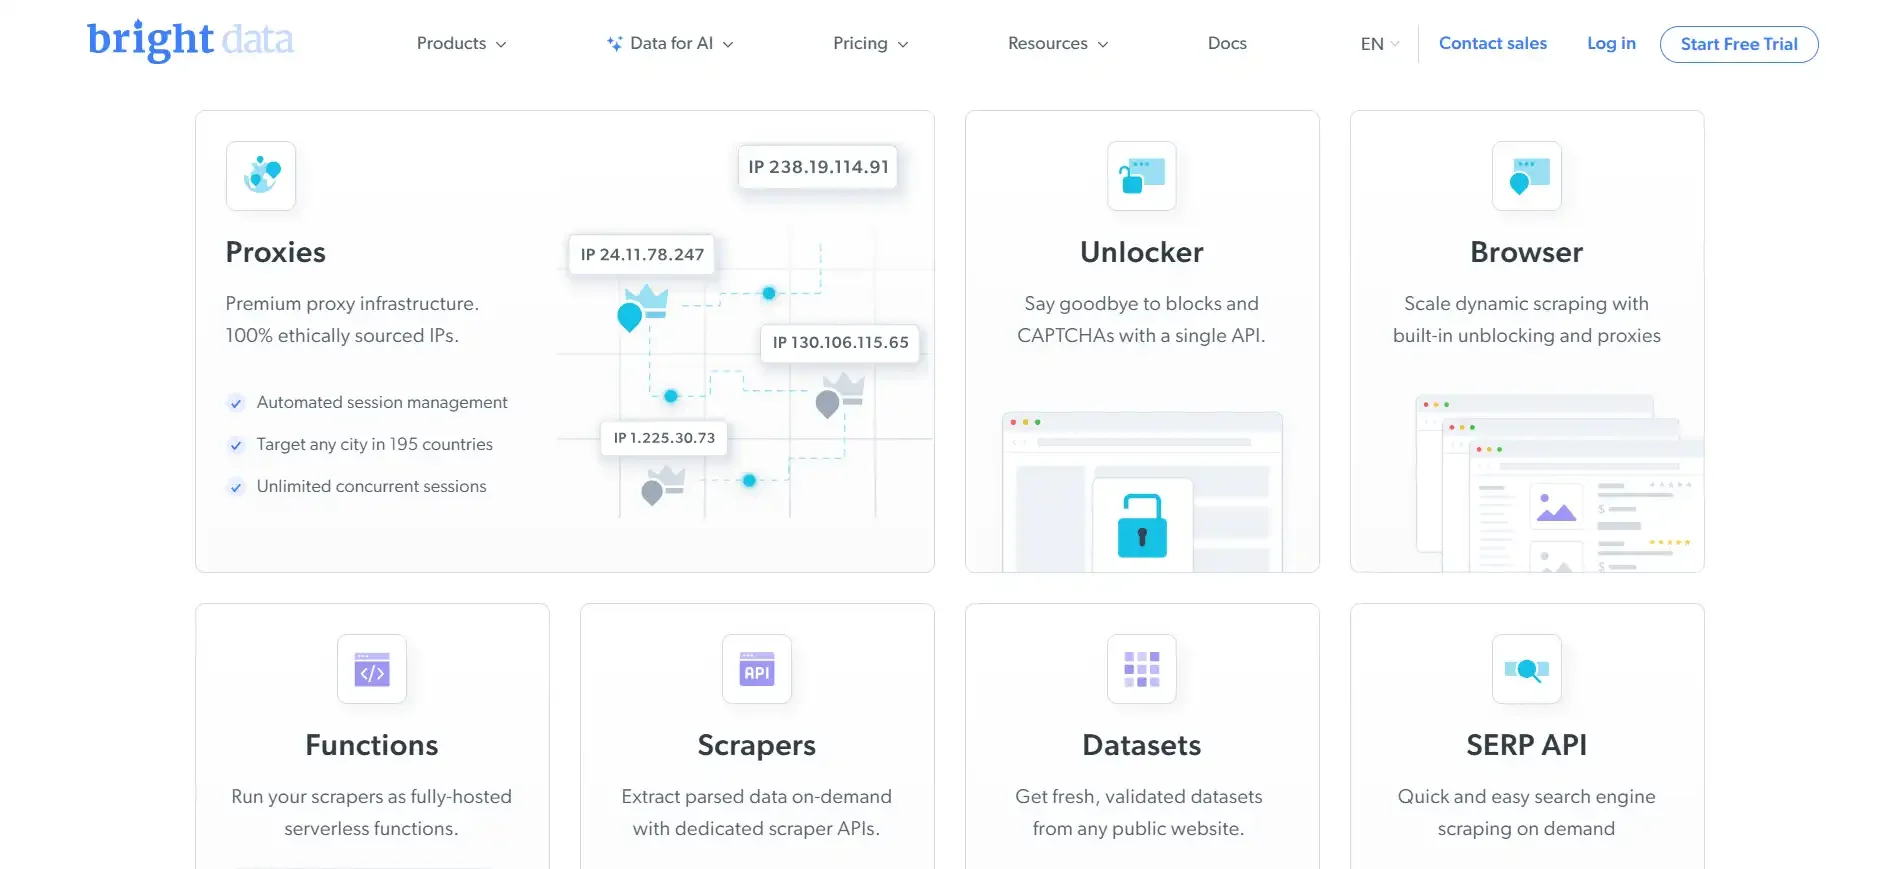This screenshot has width=1894, height=869.
Task: Open the Scrapers heading
Action: [x=757, y=745]
